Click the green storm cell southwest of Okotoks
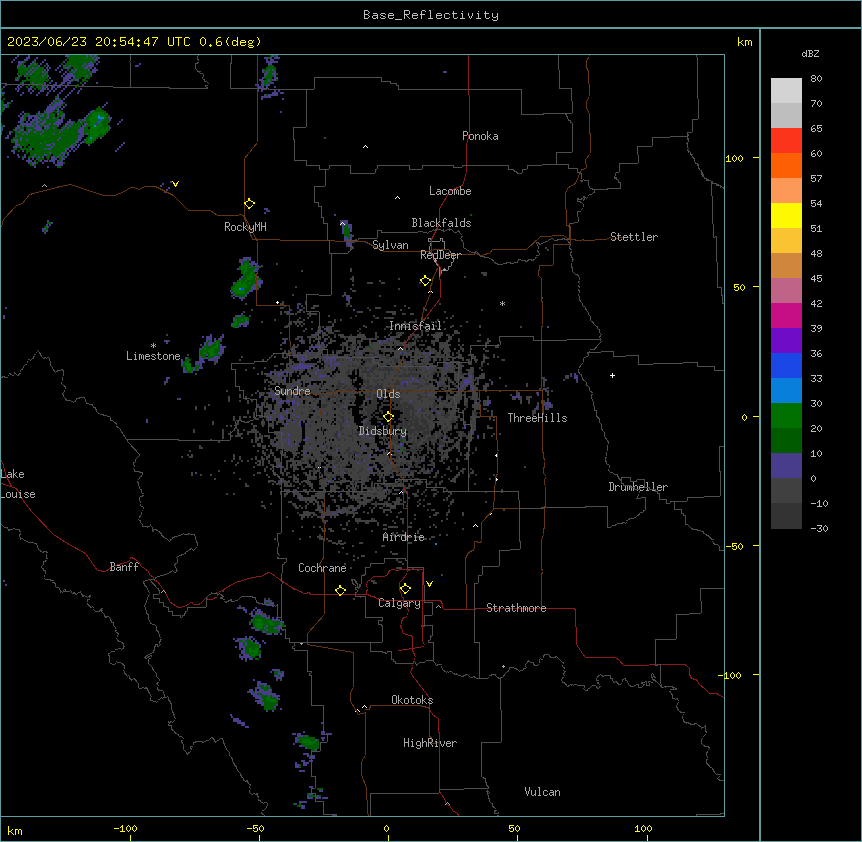The image size is (862, 842). 308,742
